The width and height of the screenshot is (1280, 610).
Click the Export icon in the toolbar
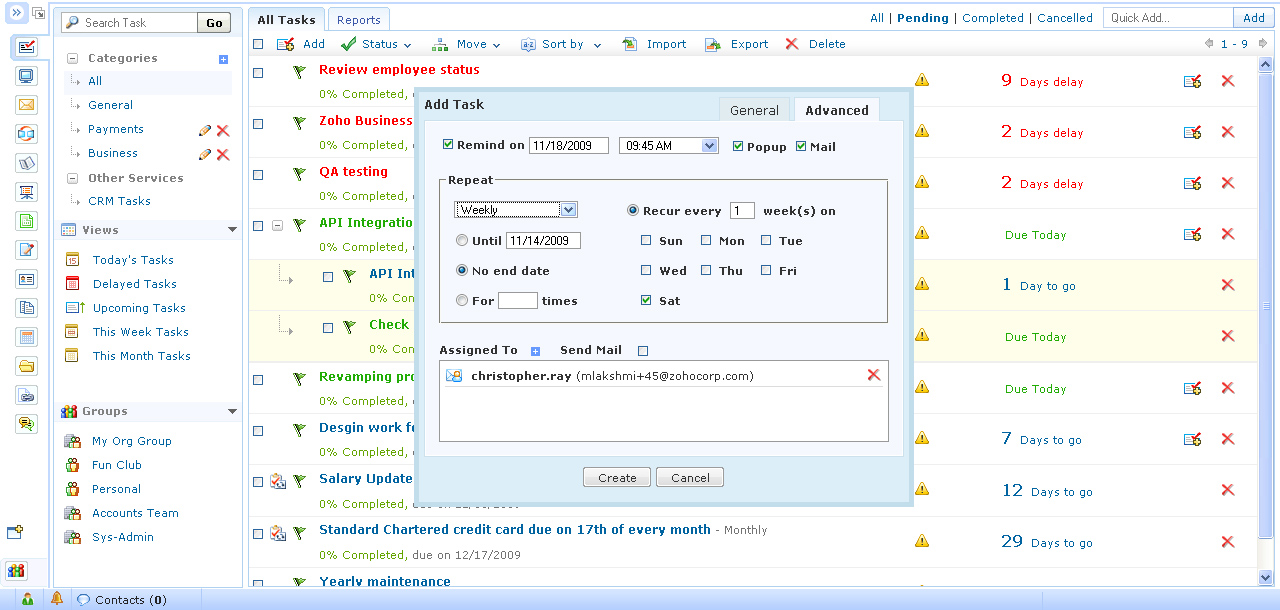click(x=713, y=44)
